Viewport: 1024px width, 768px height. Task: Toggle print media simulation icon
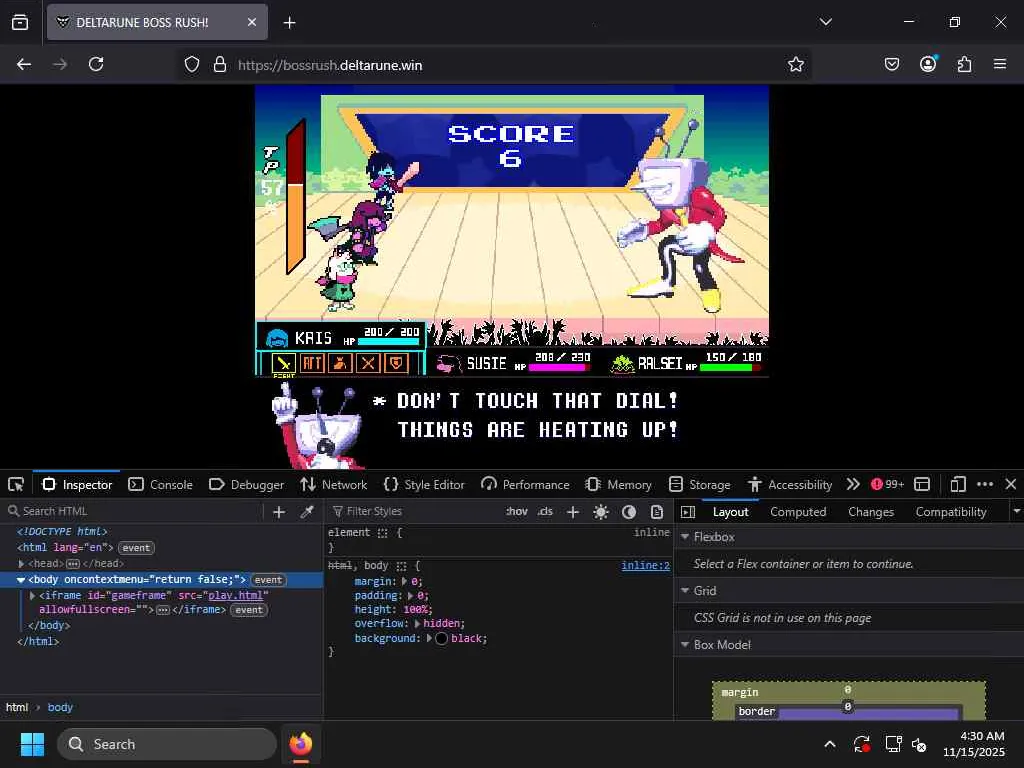(x=657, y=512)
